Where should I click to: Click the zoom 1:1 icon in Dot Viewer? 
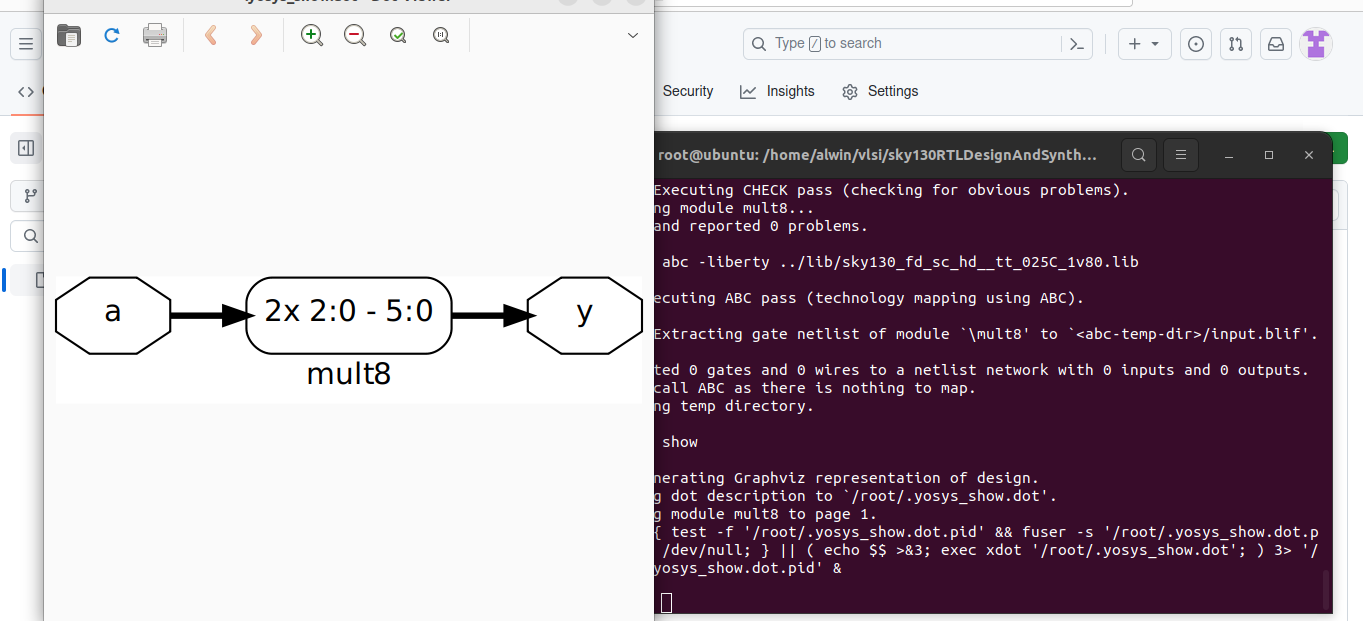pos(440,34)
